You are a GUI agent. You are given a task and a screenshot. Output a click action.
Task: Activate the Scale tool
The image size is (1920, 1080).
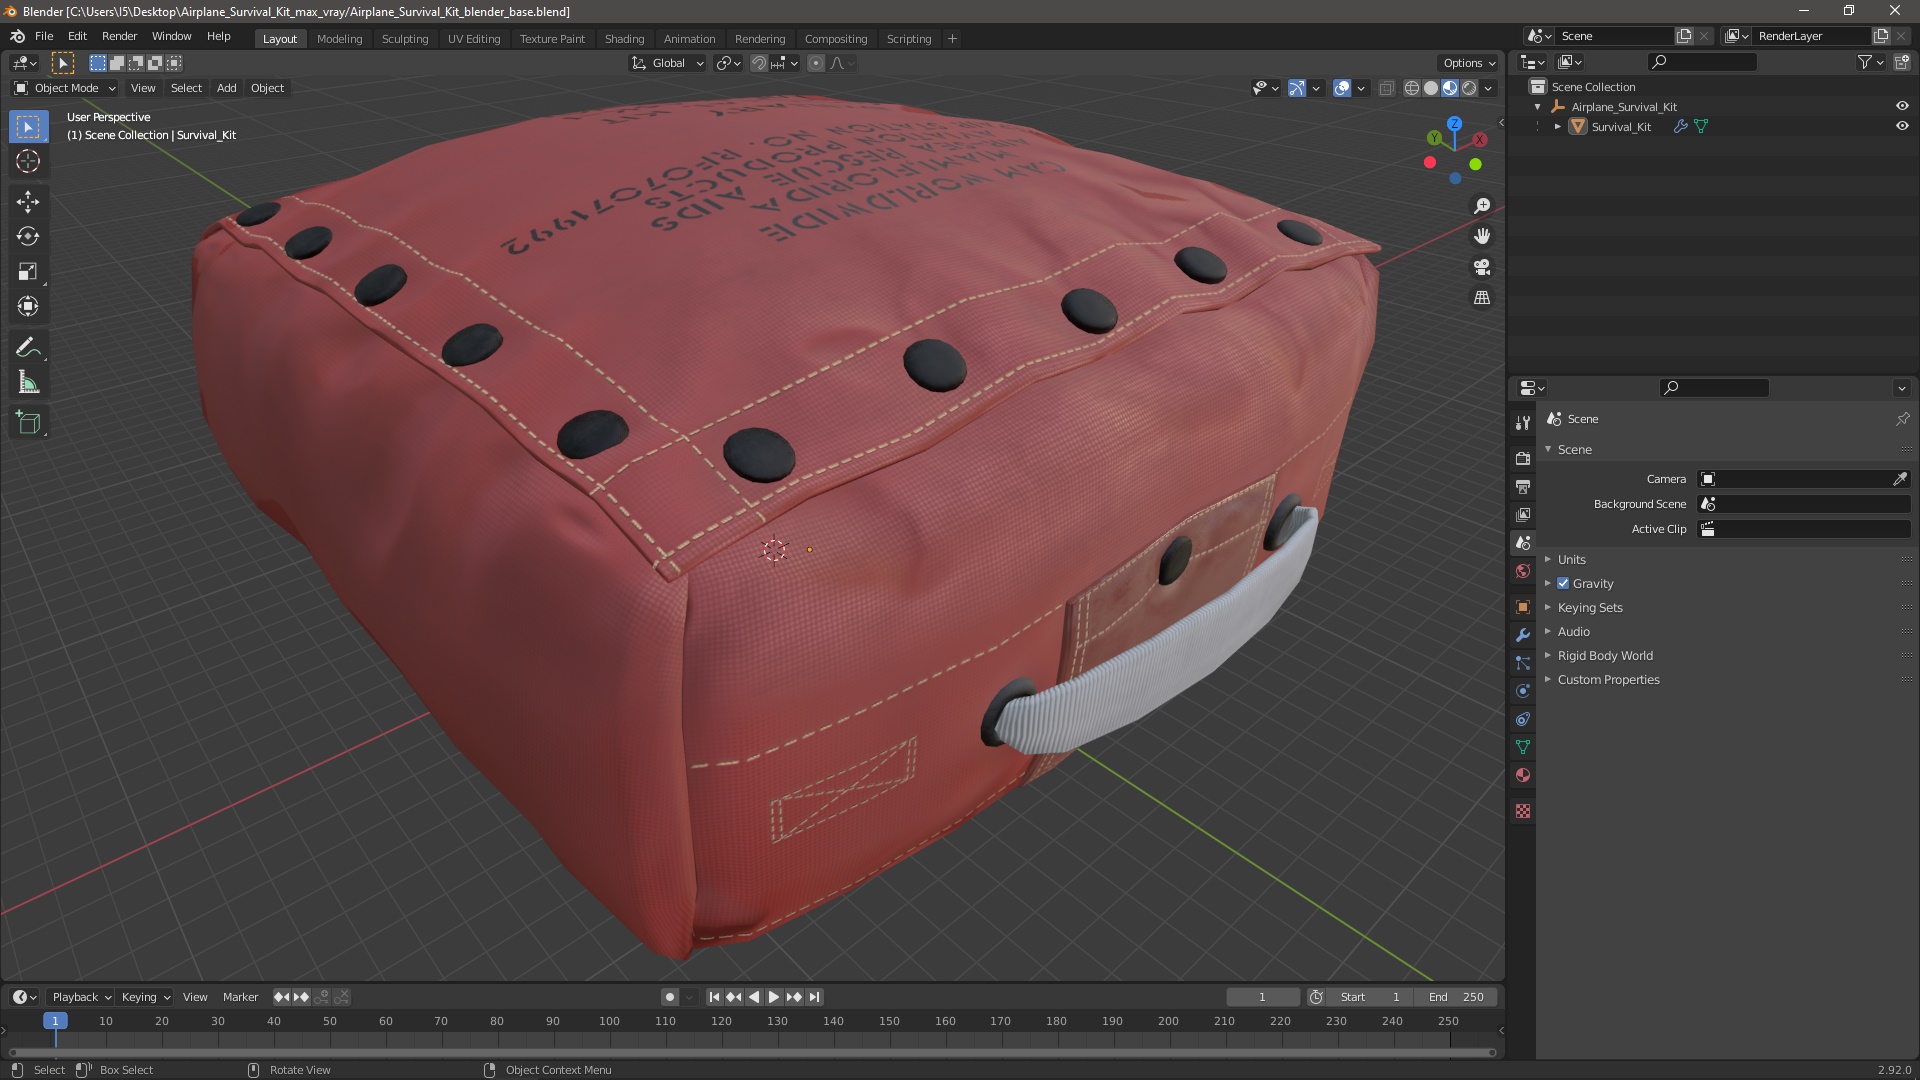28,271
